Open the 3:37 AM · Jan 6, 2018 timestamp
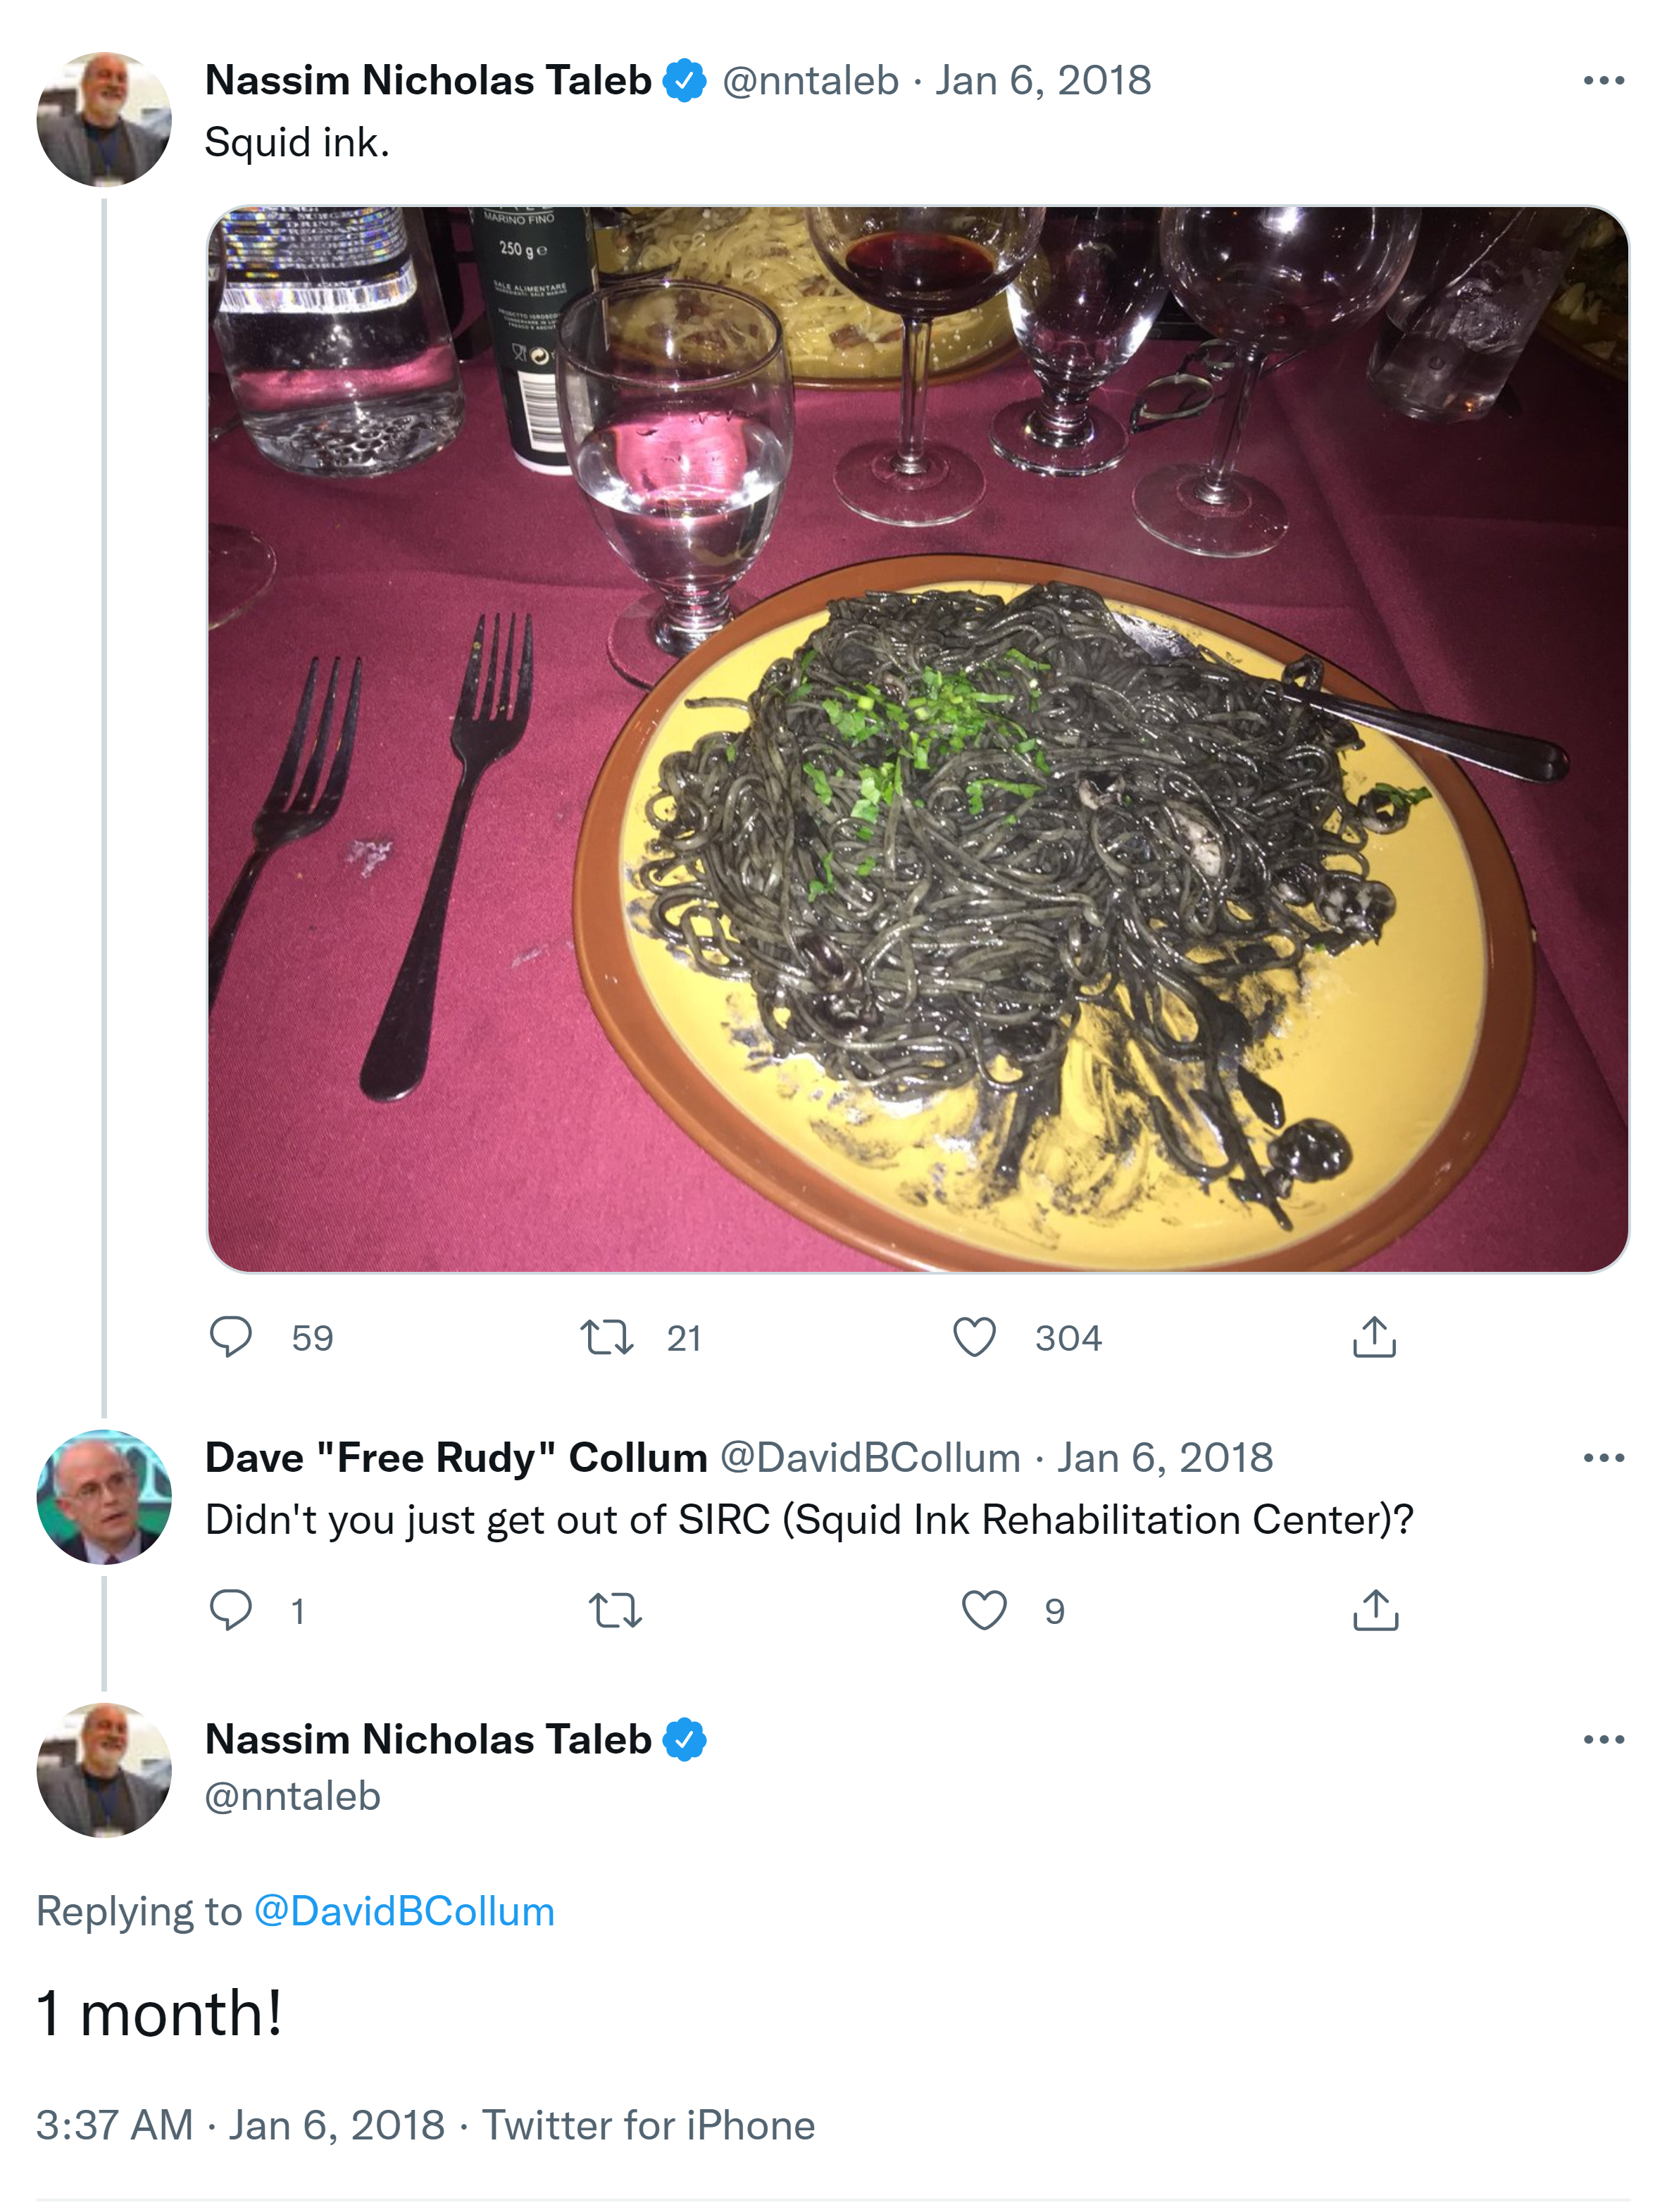Viewport: 1655px width, 2212px height. [x=240, y=2125]
